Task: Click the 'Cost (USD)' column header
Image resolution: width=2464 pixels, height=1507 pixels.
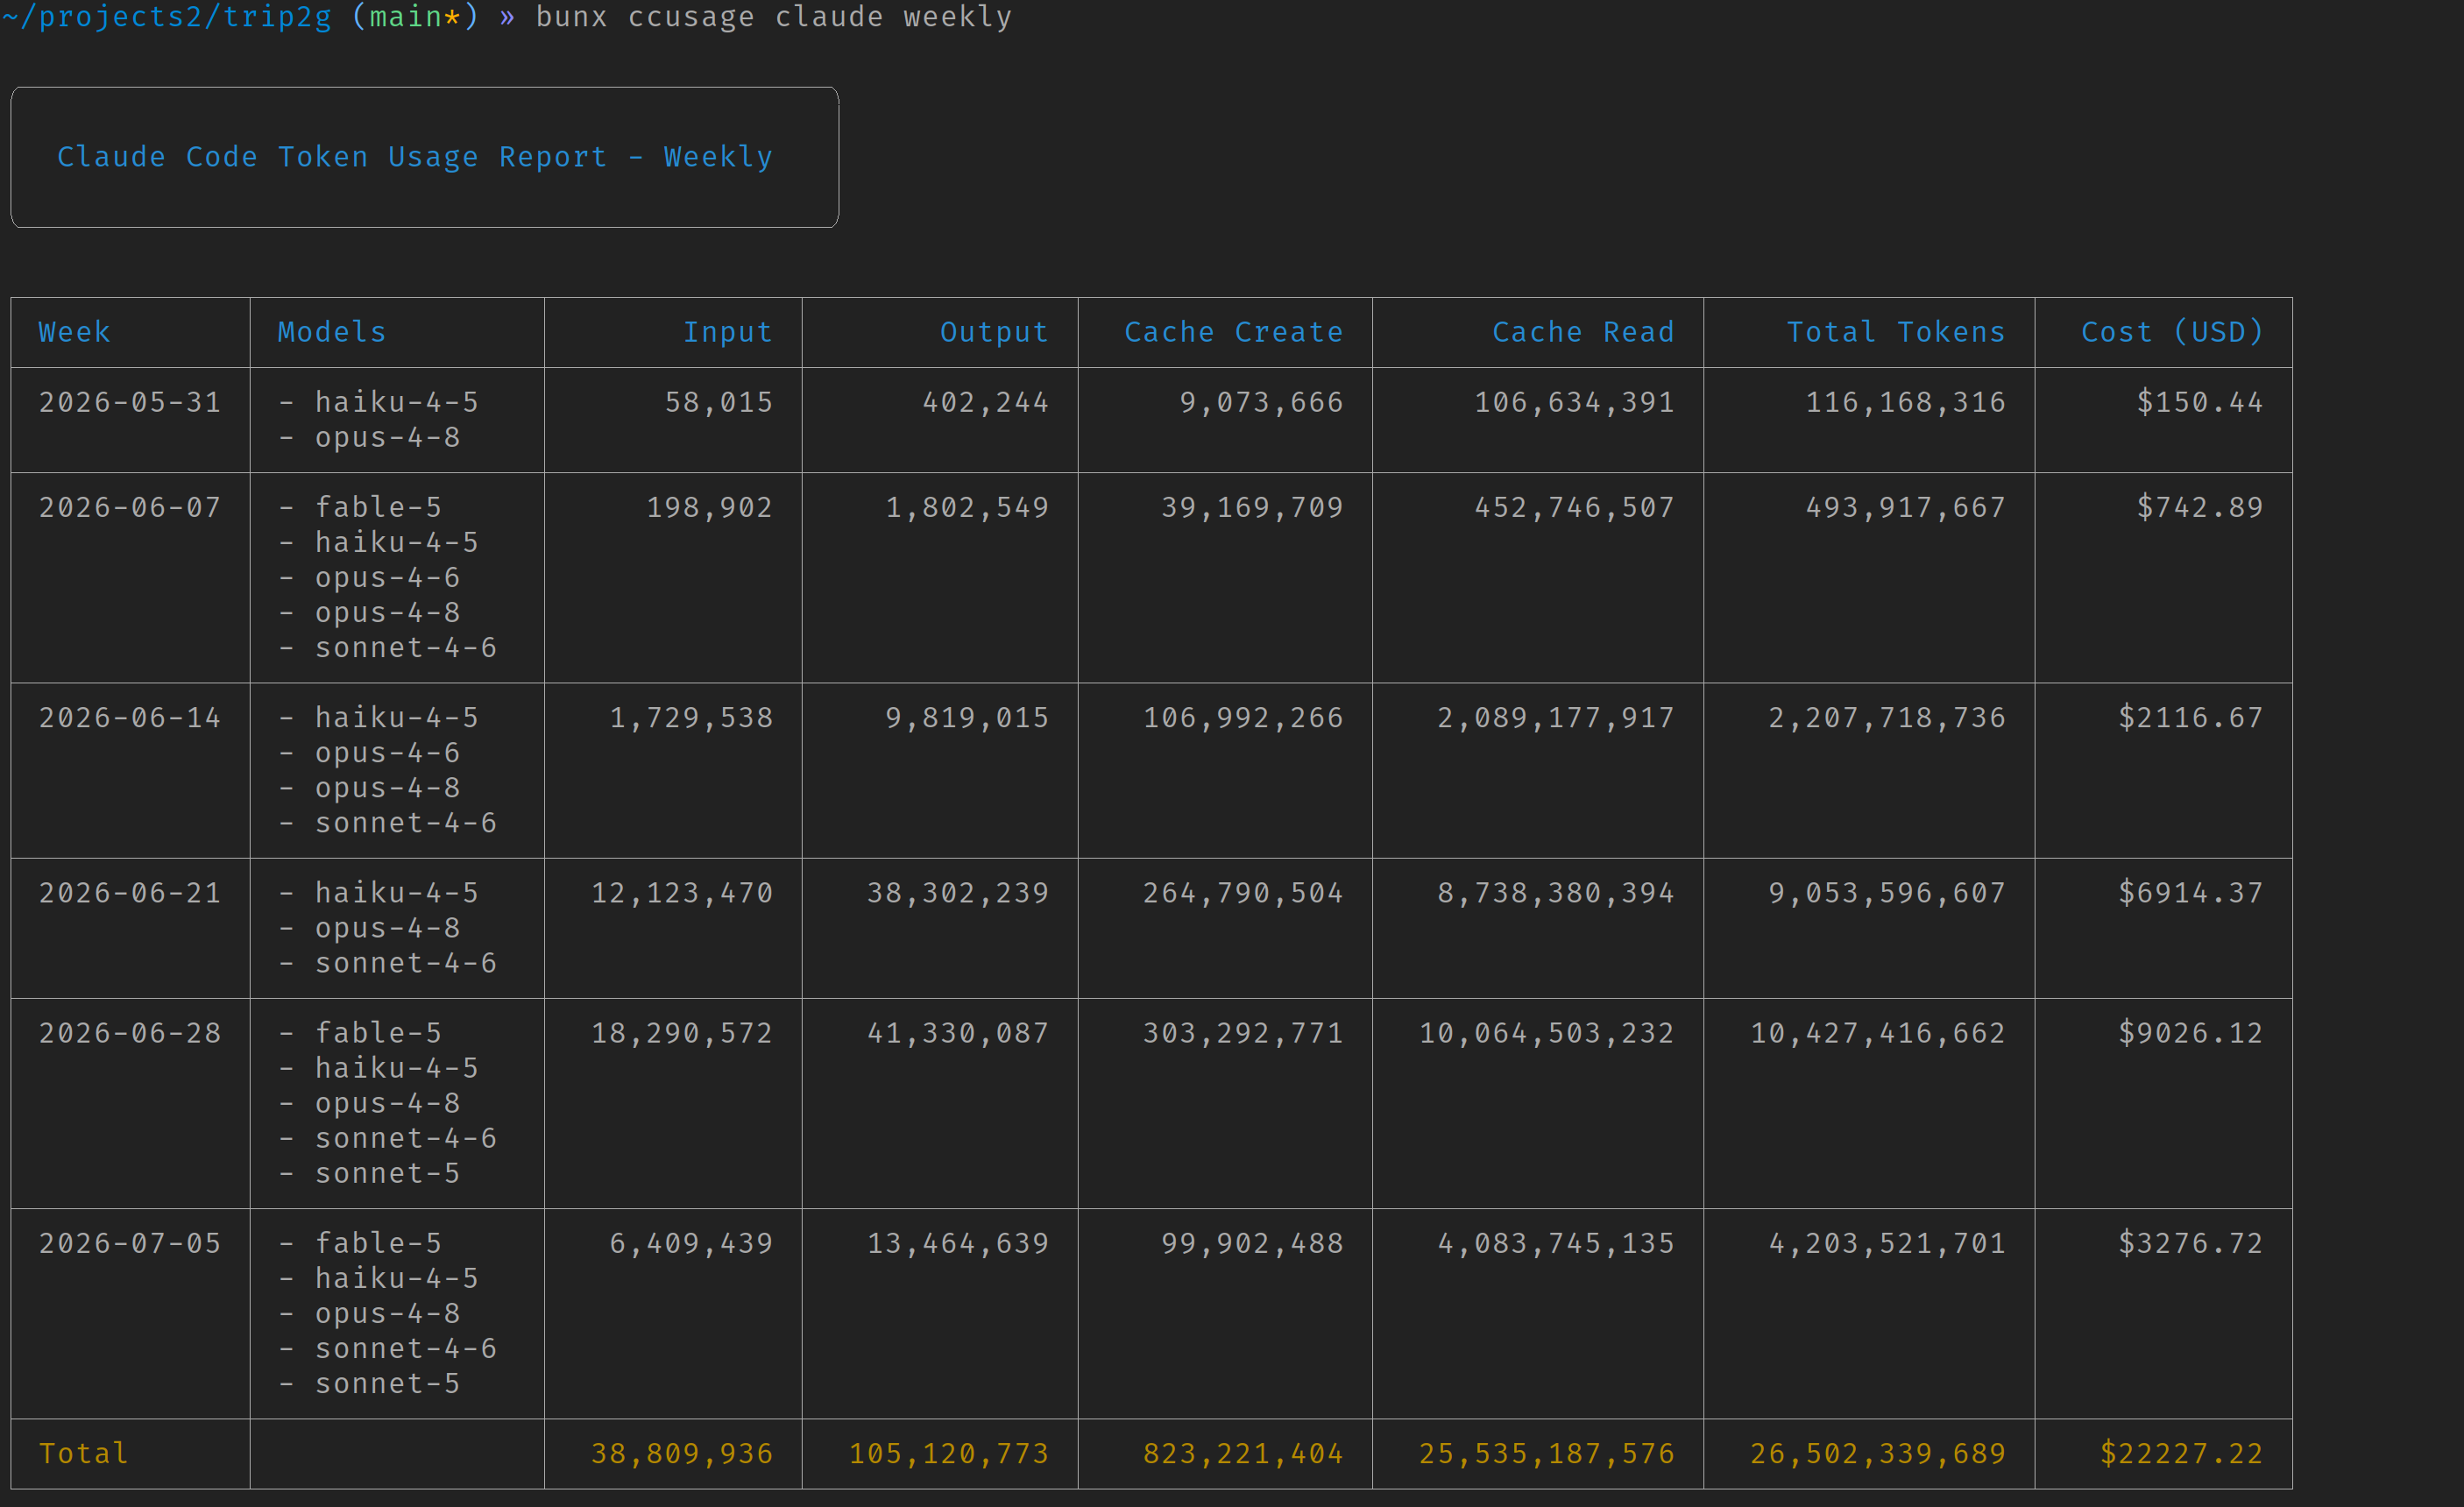Action: point(2173,332)
